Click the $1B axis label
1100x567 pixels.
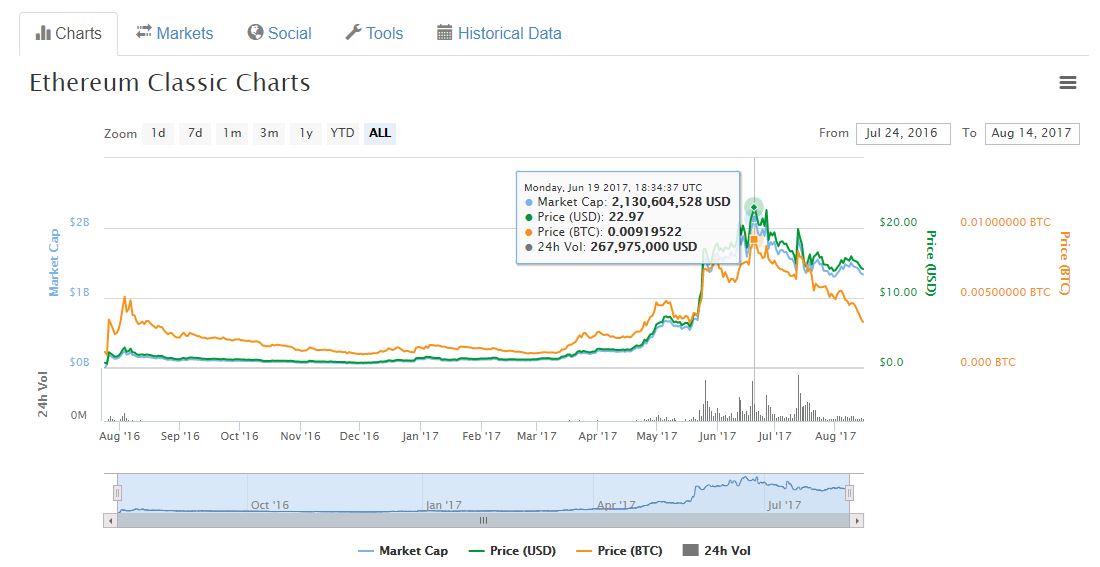pyautogui.click(x=79, y=292)
